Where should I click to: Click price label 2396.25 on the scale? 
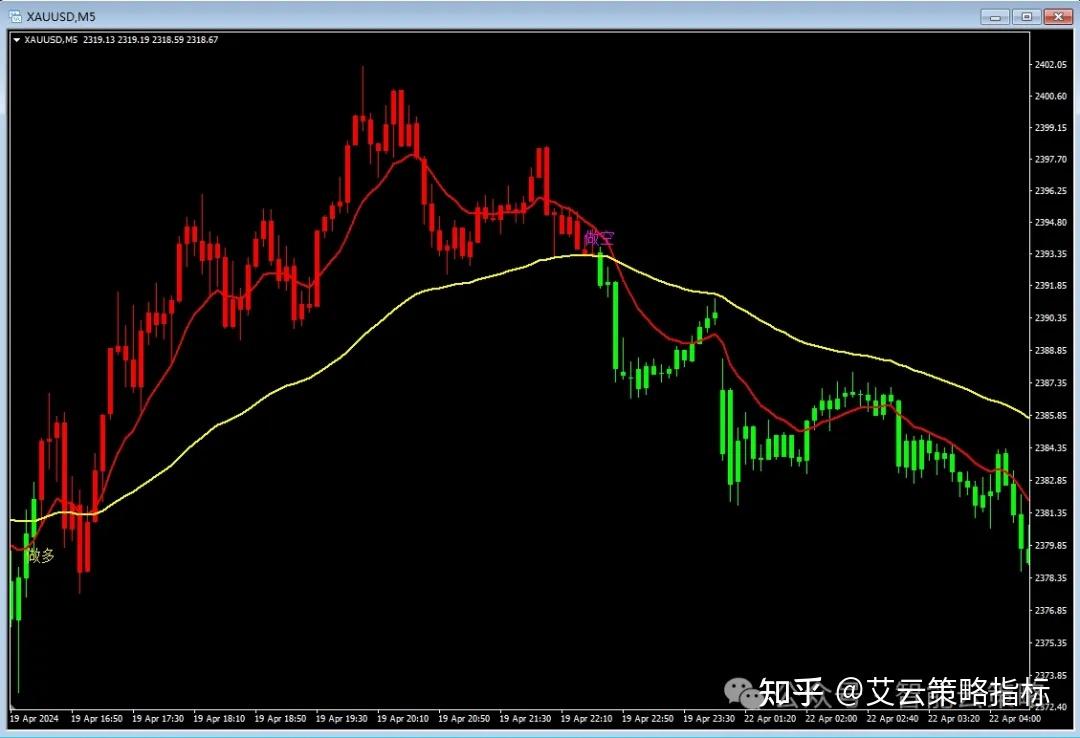(x=1050, y=190)
